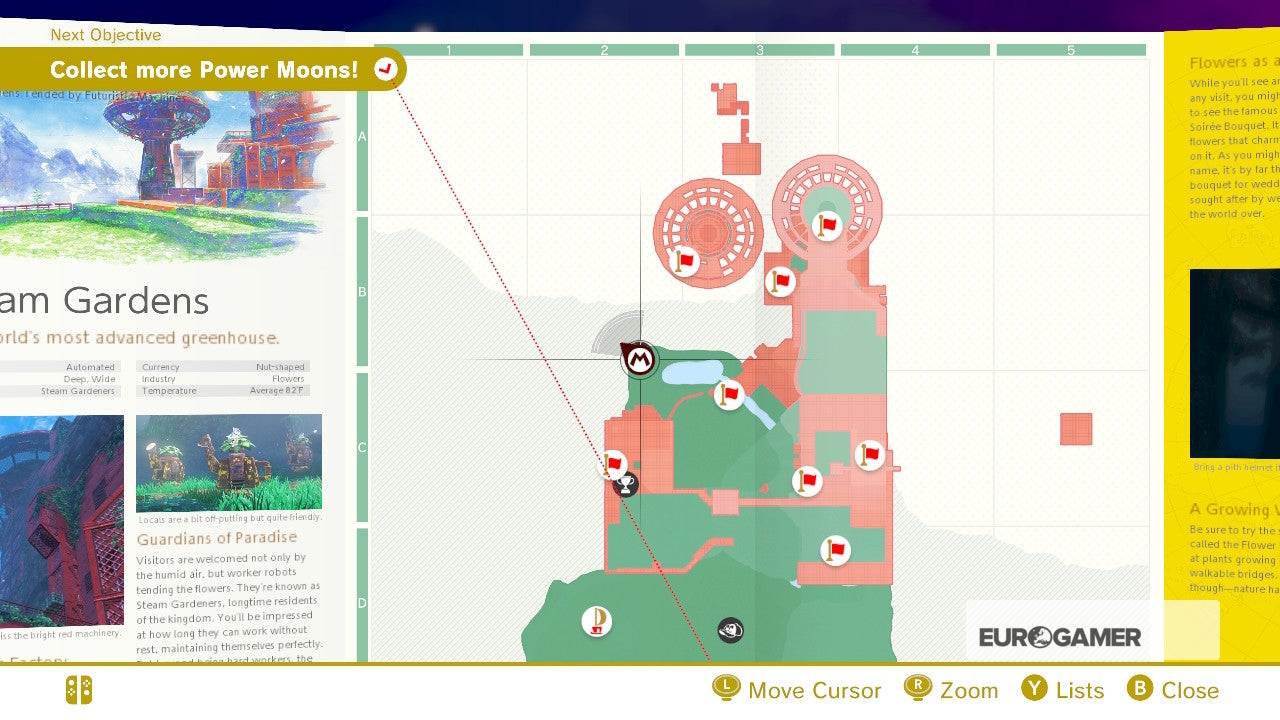1280x720 pixels.
Task: Click the Guardians of Paradise heading
Action: click(217, 538)
